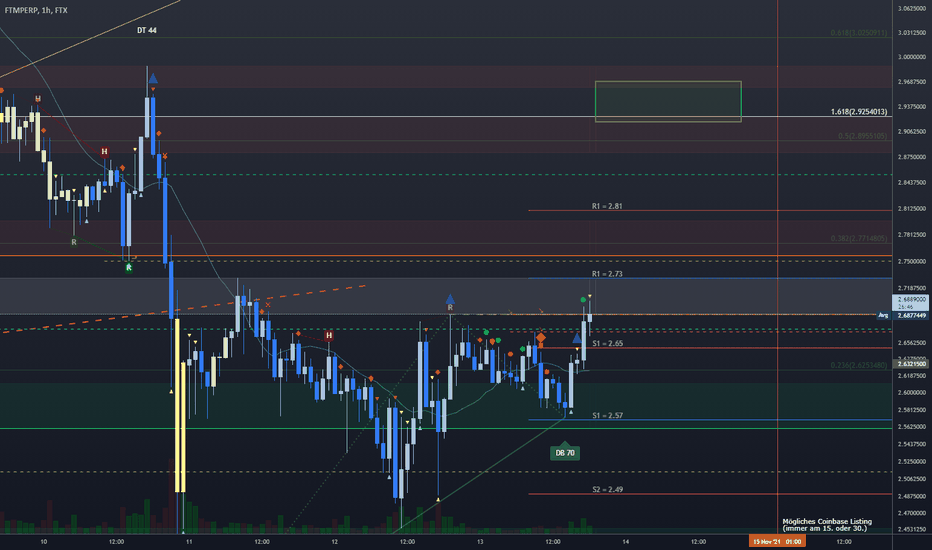
Task: Click the Mögliches Coinbase Listing note
Action: pyautogui.click(x=827, y=524)
